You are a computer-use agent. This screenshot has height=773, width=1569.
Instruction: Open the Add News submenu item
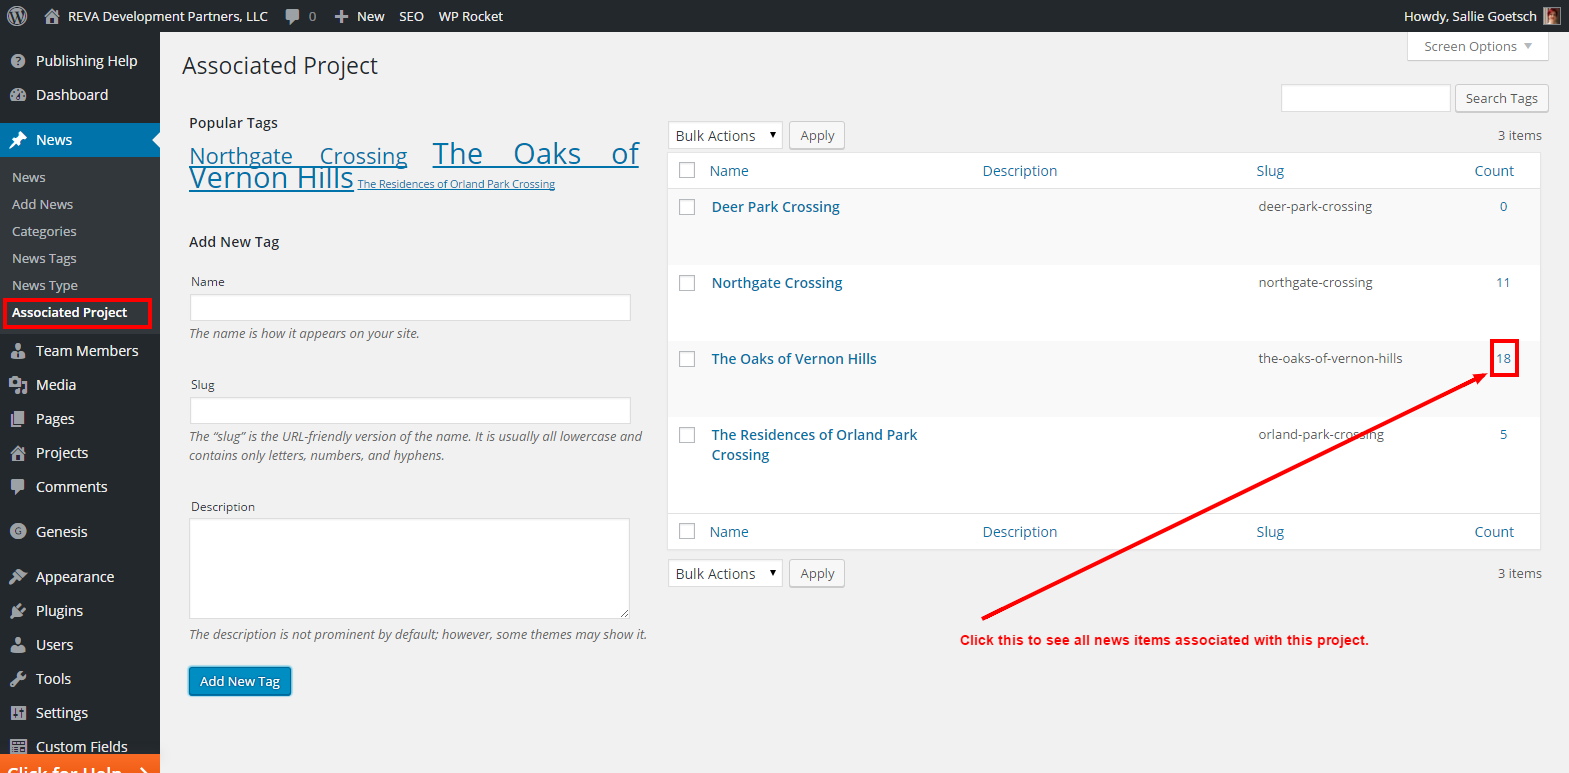click(43, 204)
